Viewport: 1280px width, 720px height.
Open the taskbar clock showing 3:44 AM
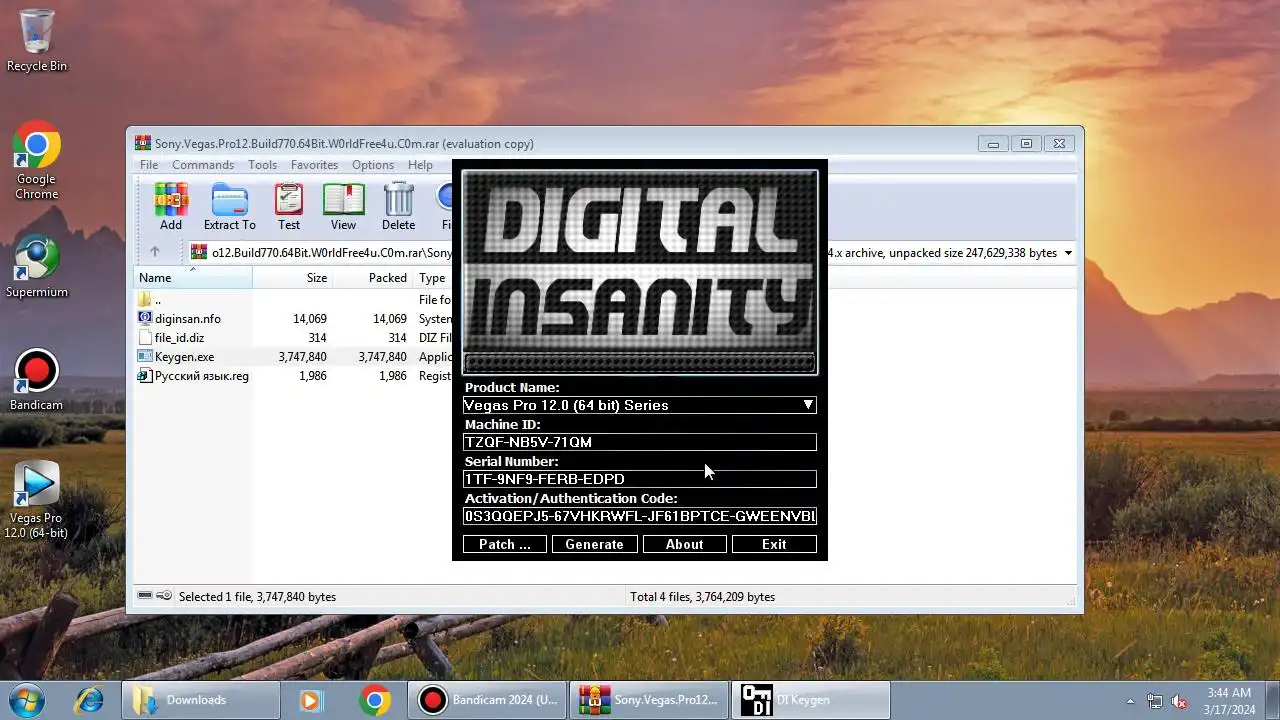[x=1229, y=701]
